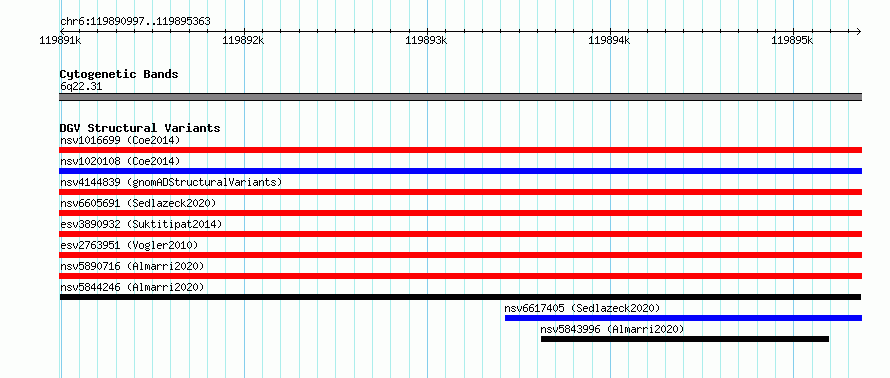Click the 119894k ruler tick label
Screen dimensions: 890x378
pyautogui.click(x=610, y=40)
